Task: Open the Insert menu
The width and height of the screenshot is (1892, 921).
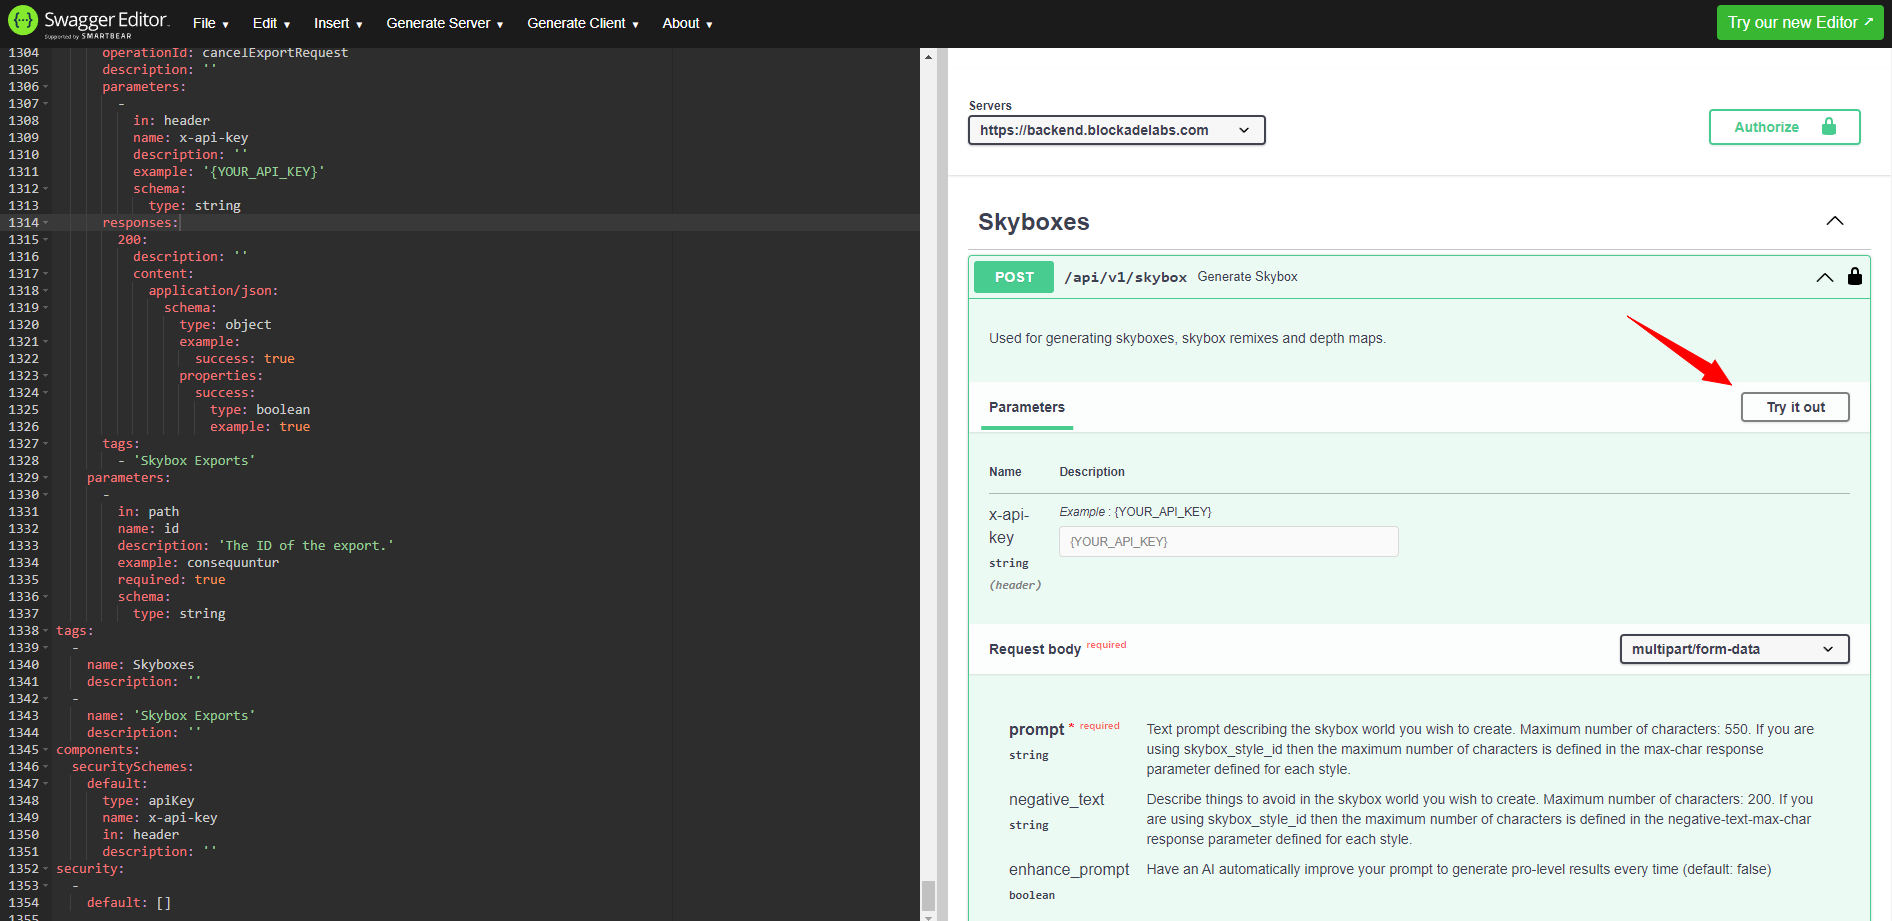Action: 337,23
